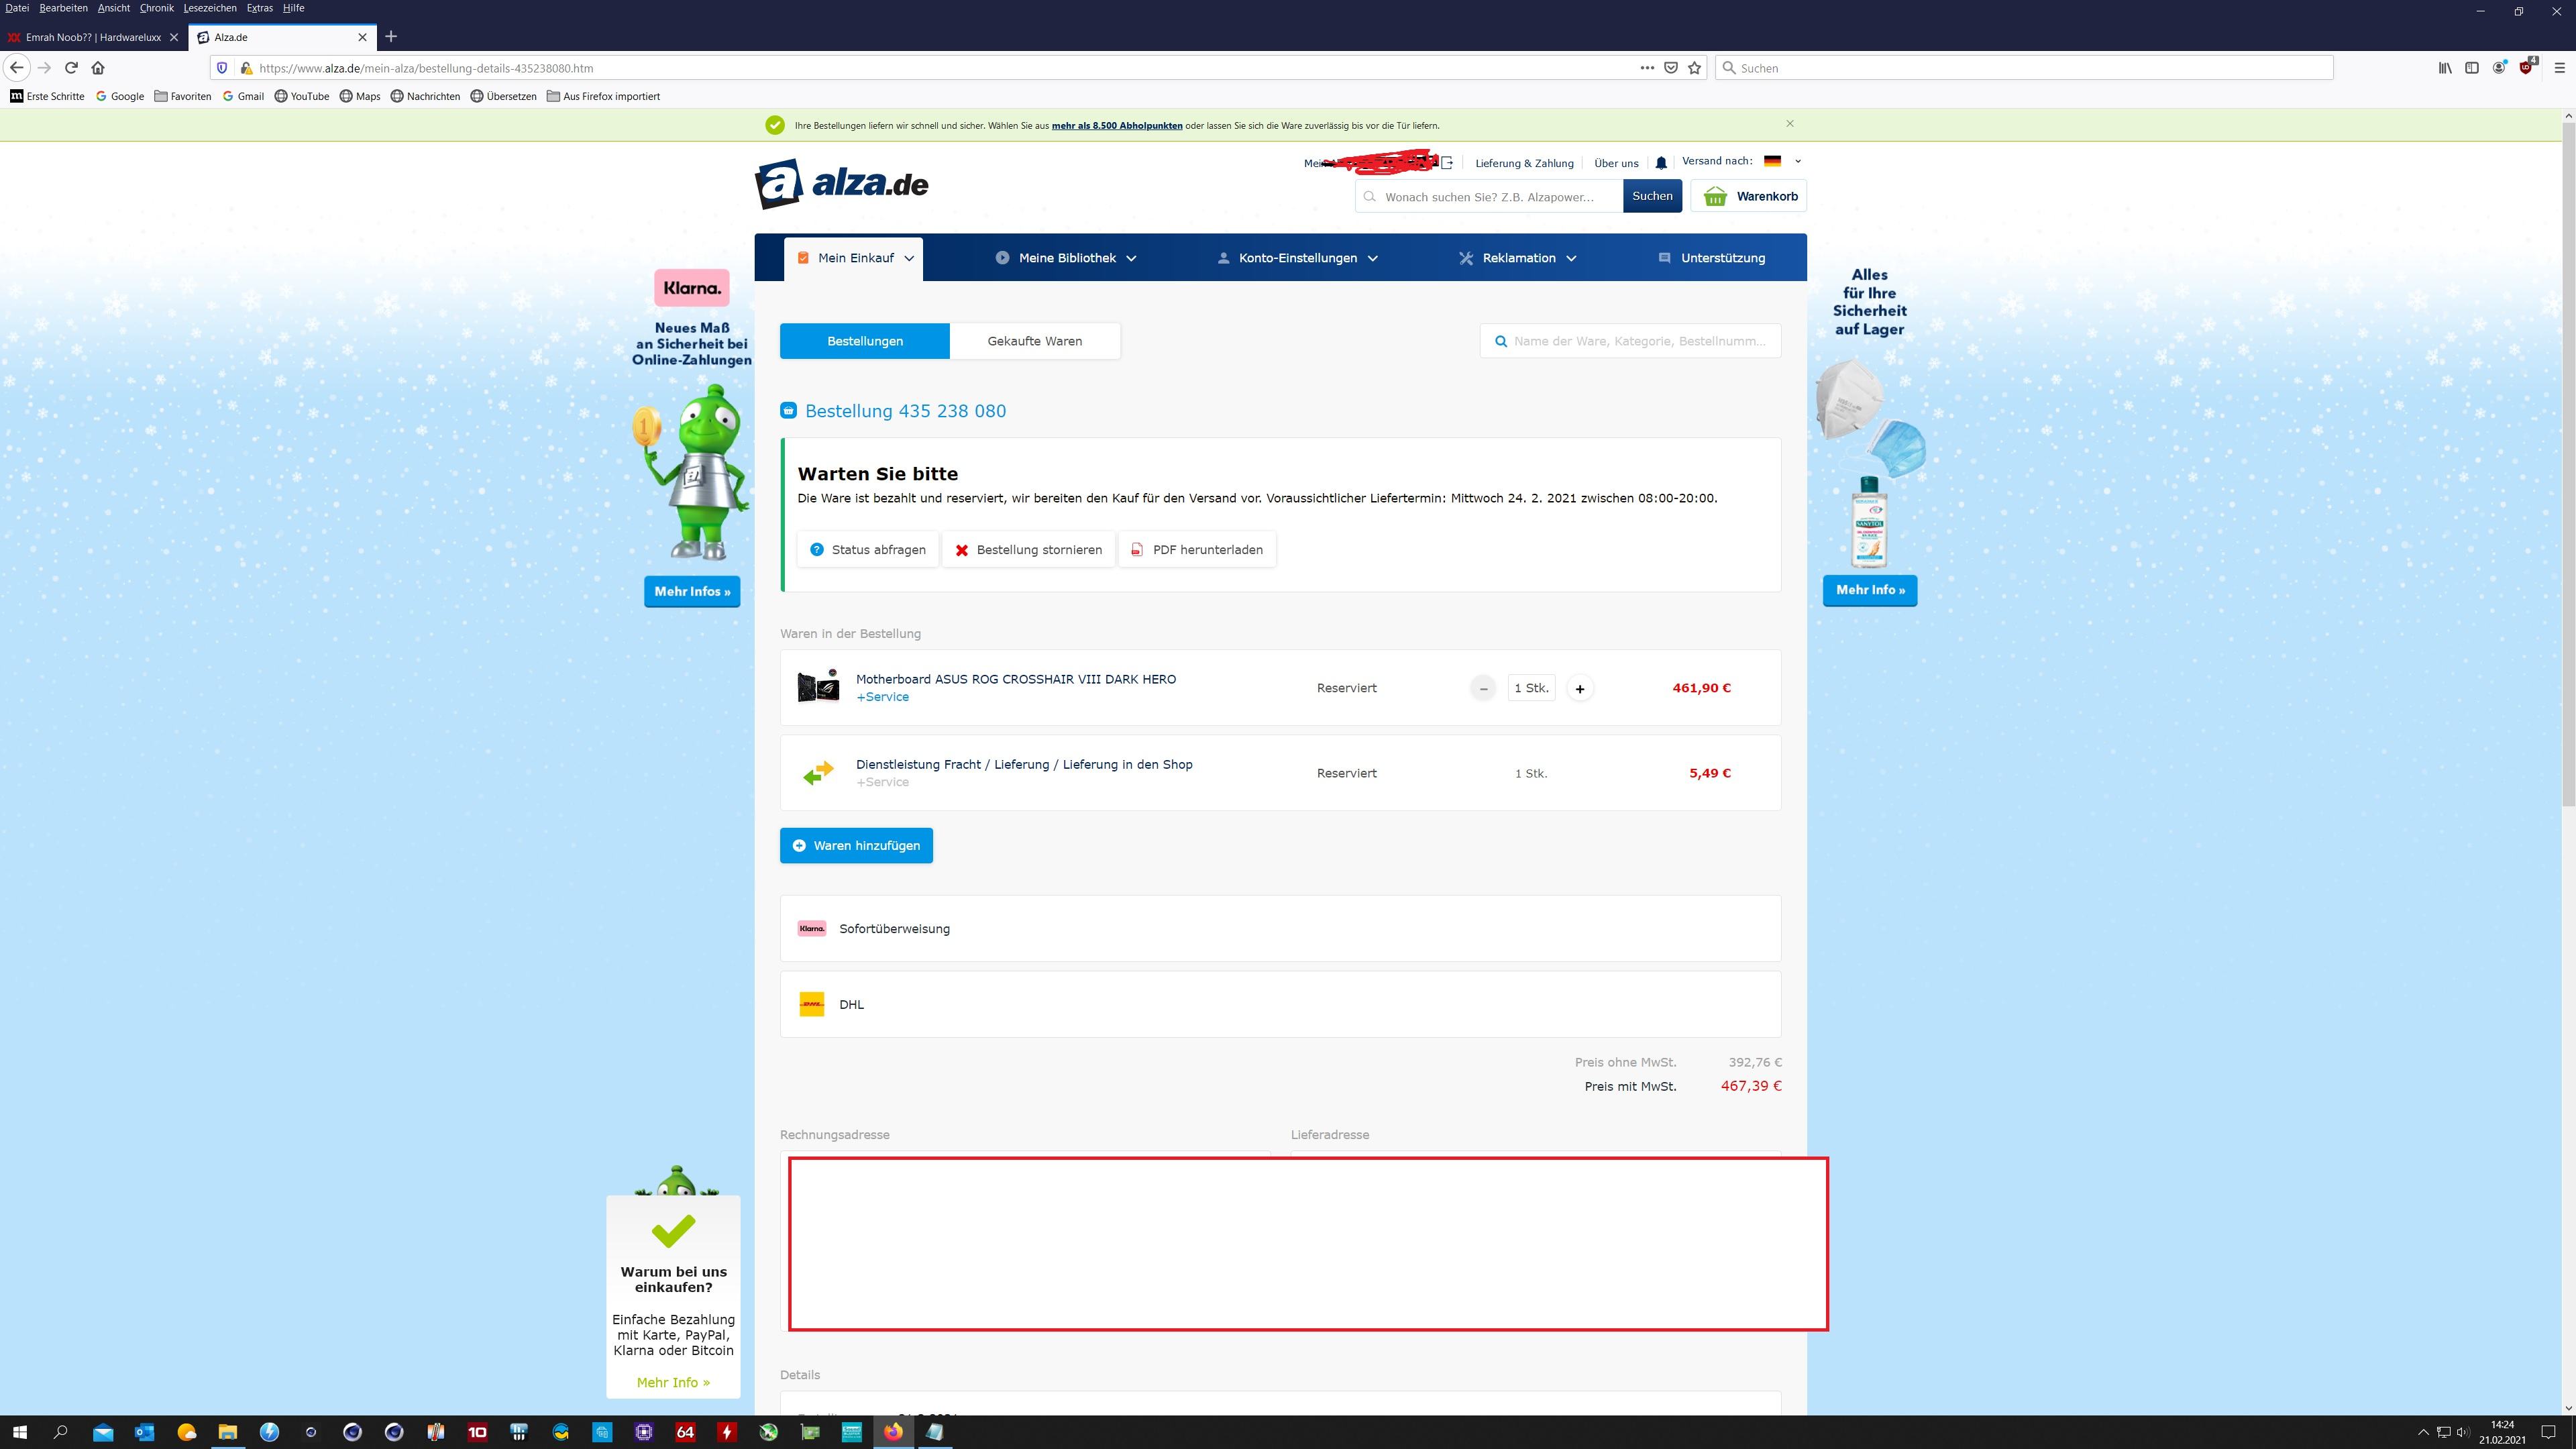Click the PDF herunterladen button
Viewport: 2576px width, 1449px height.
[1197, 550]
